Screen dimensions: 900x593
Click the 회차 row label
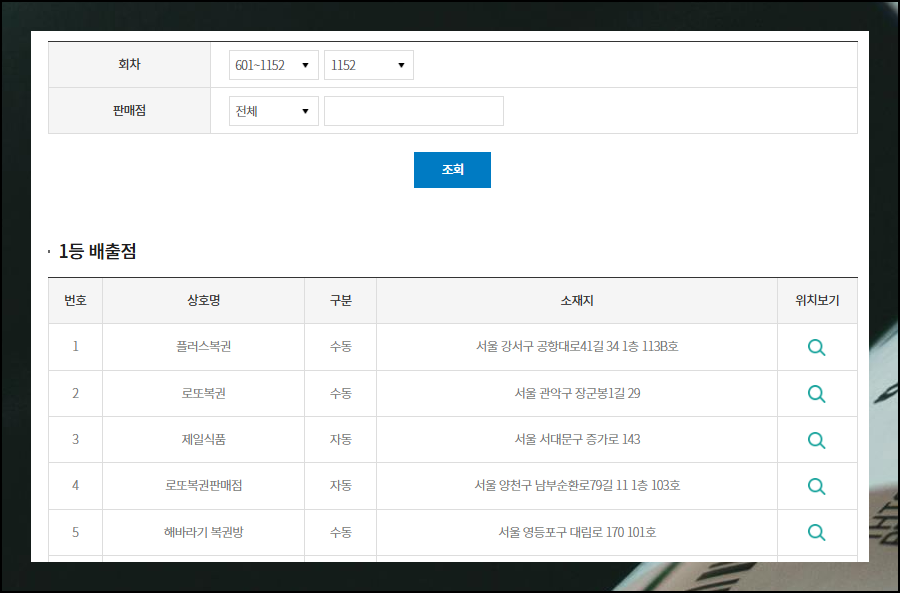click(x=129, y=64)
